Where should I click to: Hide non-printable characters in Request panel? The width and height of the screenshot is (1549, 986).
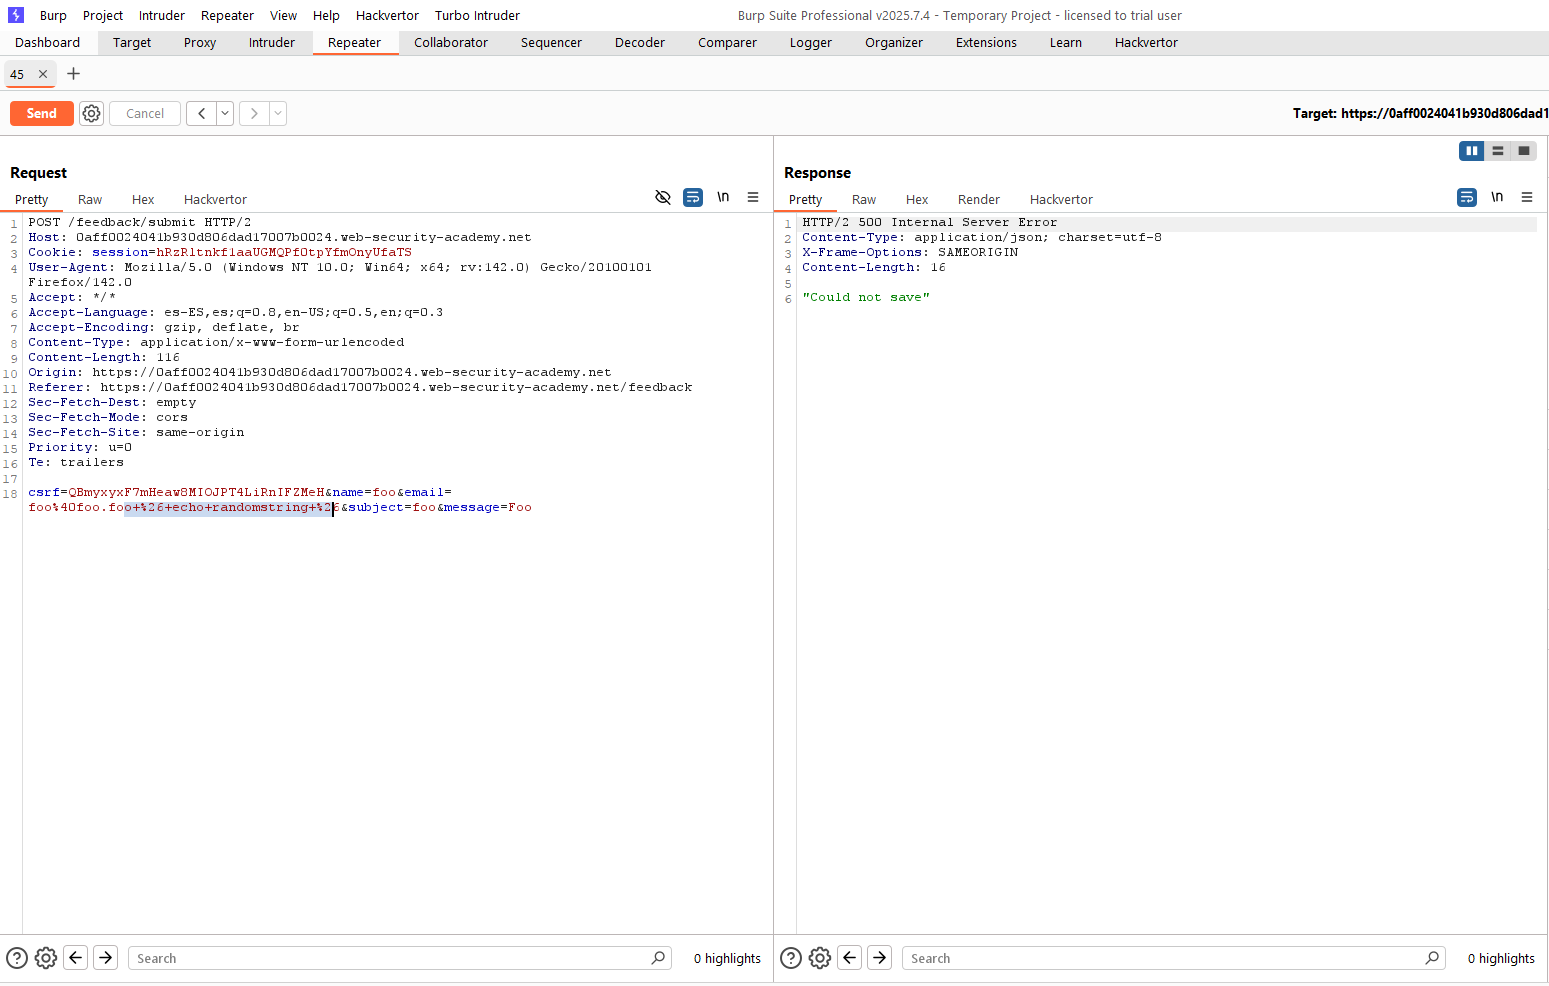[662, 198]
